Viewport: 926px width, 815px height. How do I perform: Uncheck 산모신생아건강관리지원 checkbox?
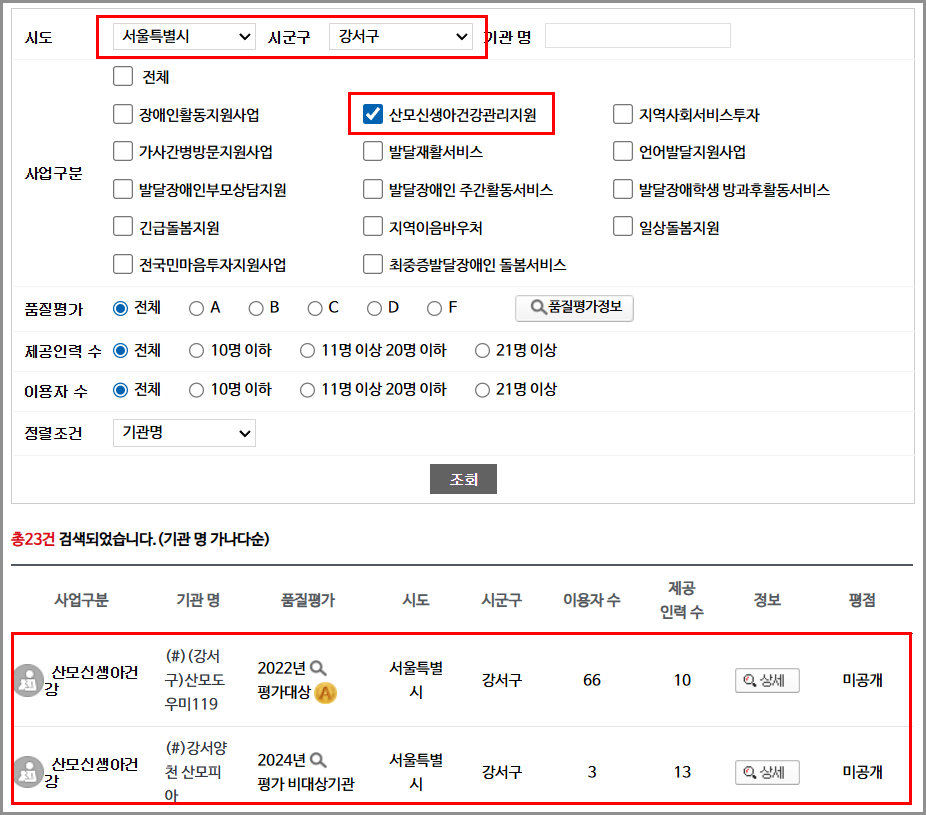point(372,114)
